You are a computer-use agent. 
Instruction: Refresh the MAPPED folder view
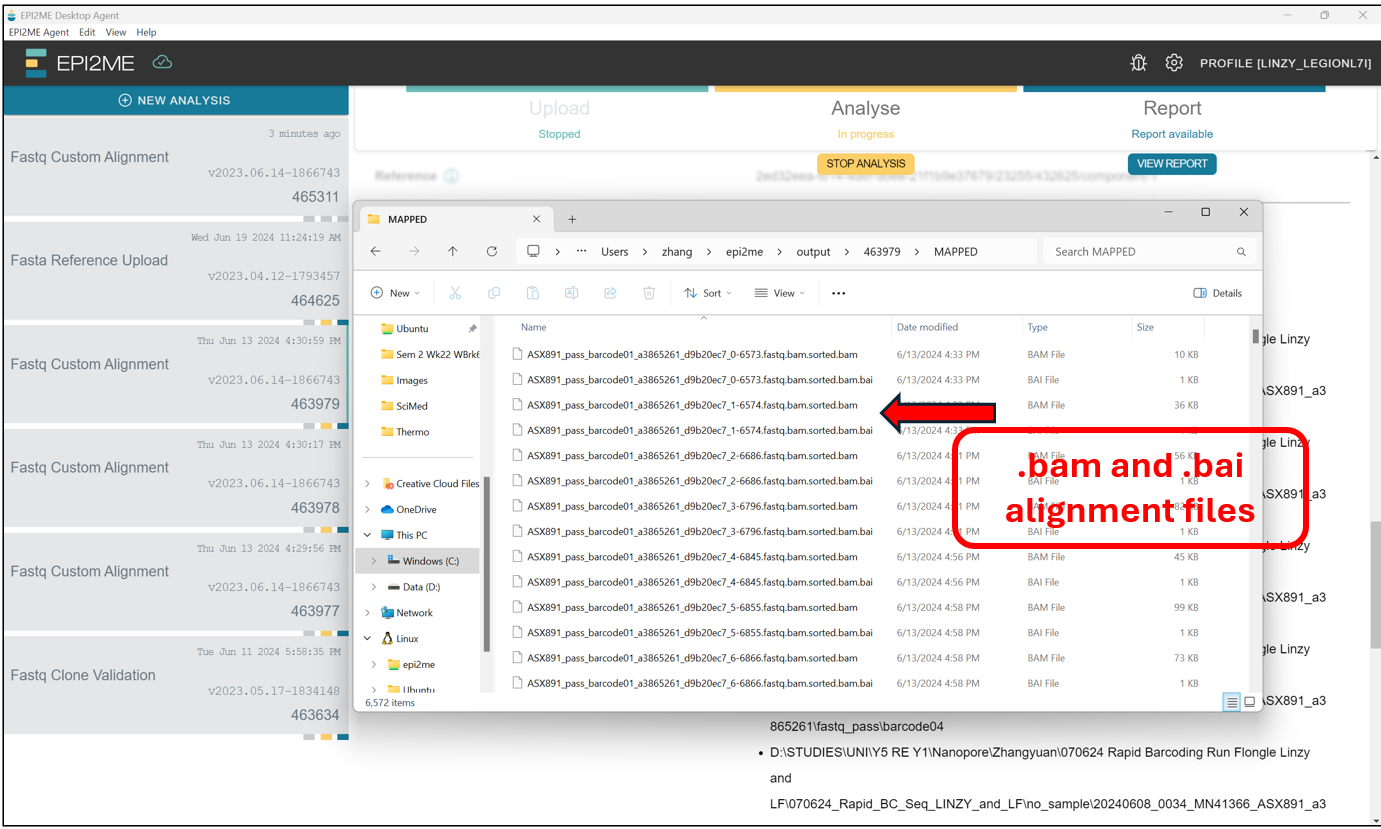pyautogui.click(x=492, y=252)
